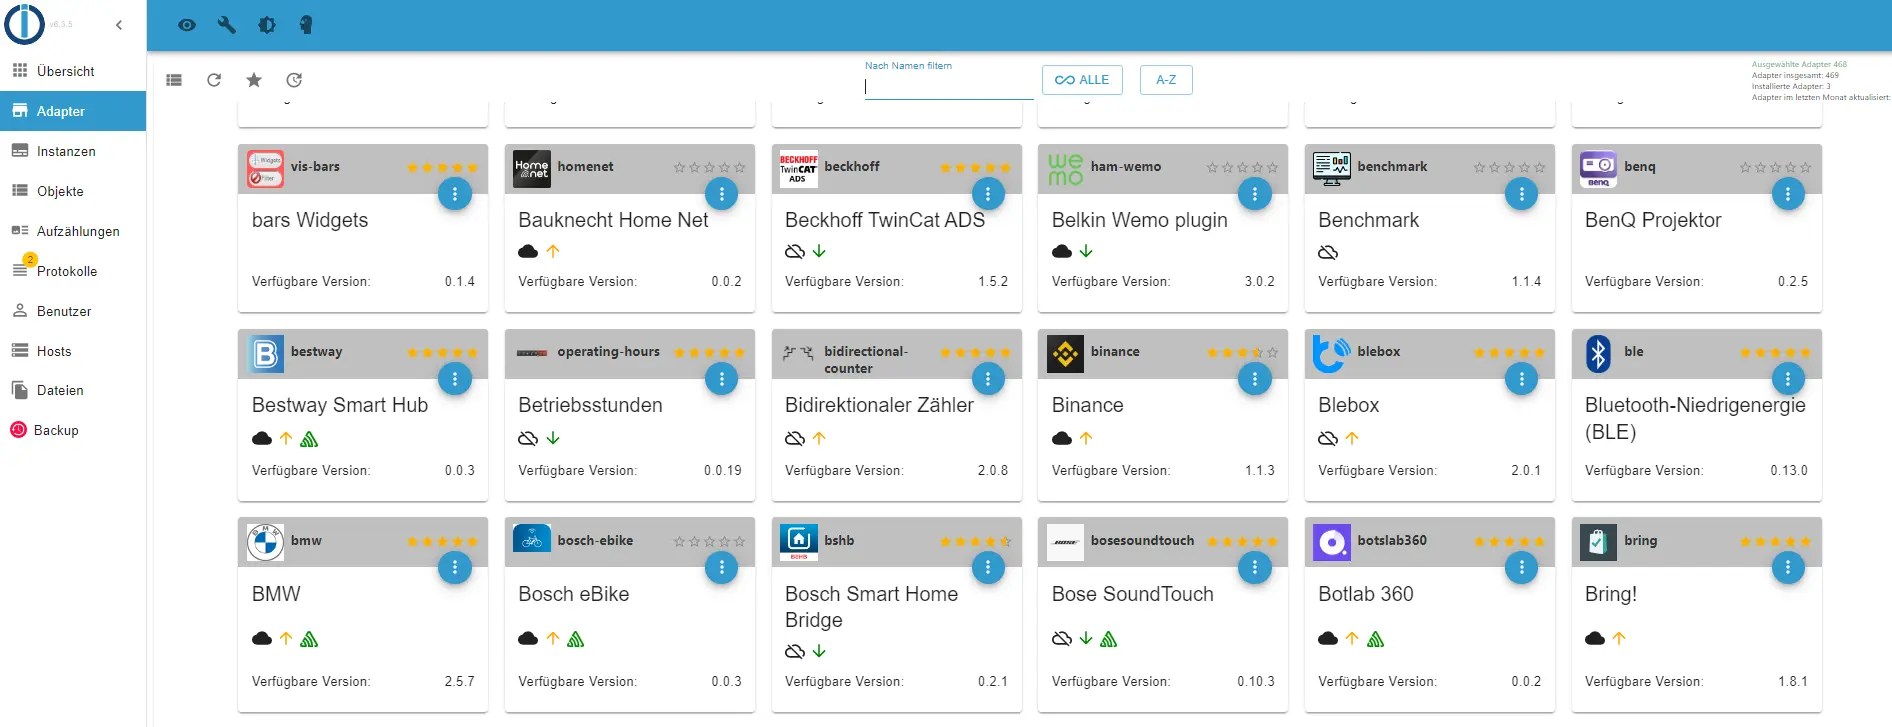Image resolution: width=1892 pixels, height=727 pixels.
Task: Open Objekte in the sidebar
Action: click(x=73, y=191)
